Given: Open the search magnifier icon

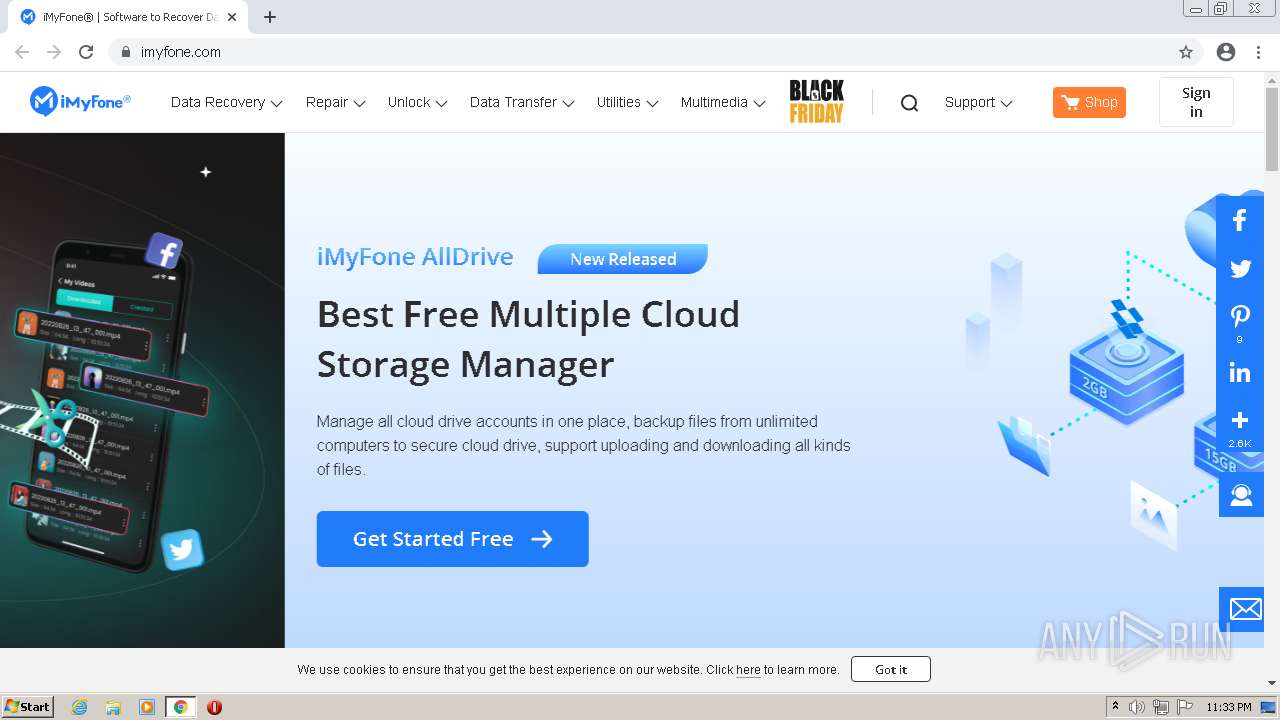Looking at the screenshot, I should coord(909,103).
